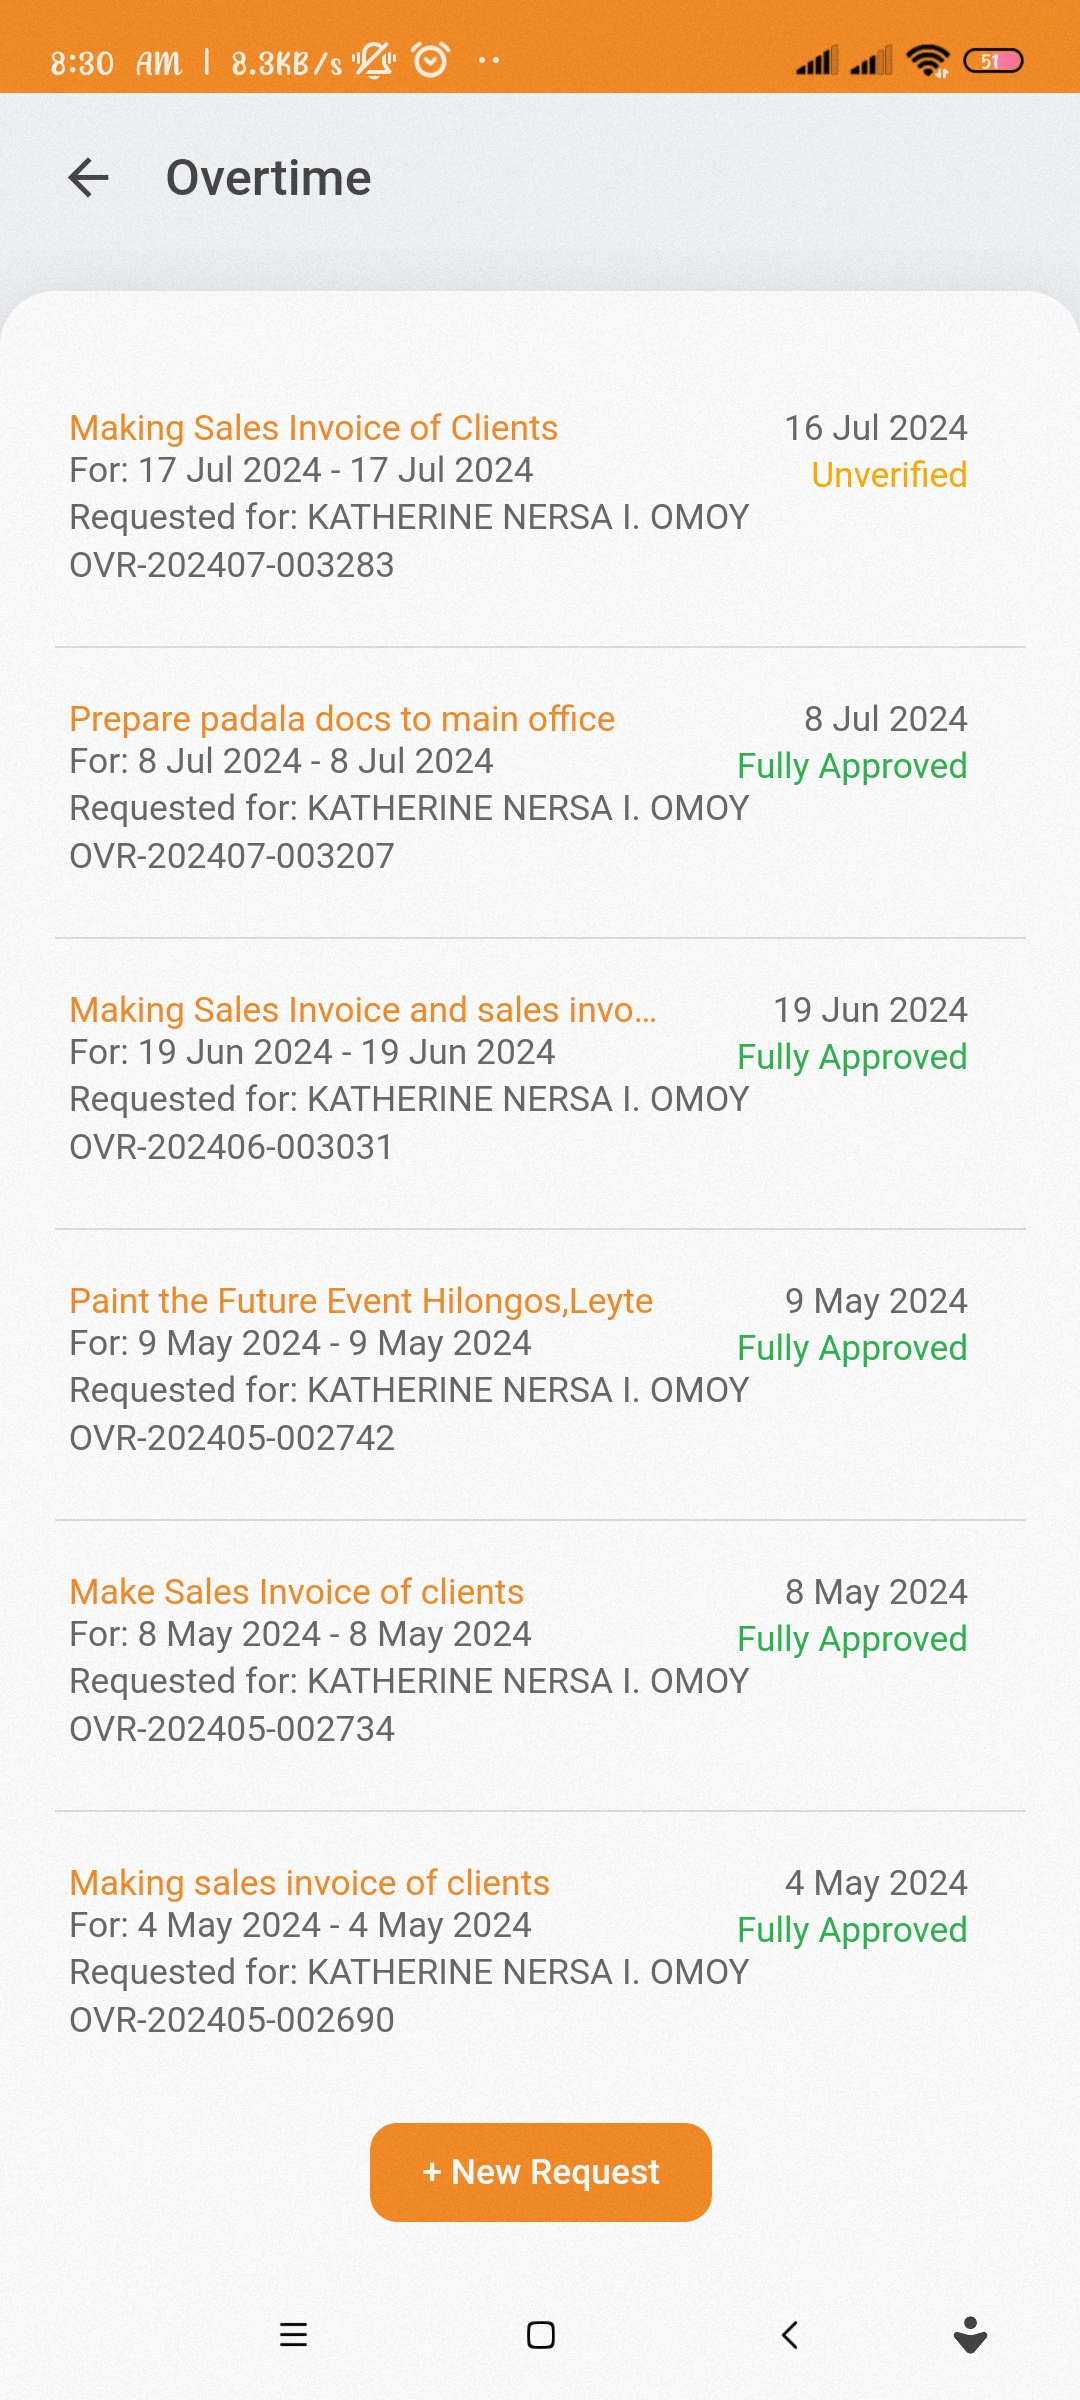Tap the battery indicator icon
1080x2400 pixels.
point(992,61)
